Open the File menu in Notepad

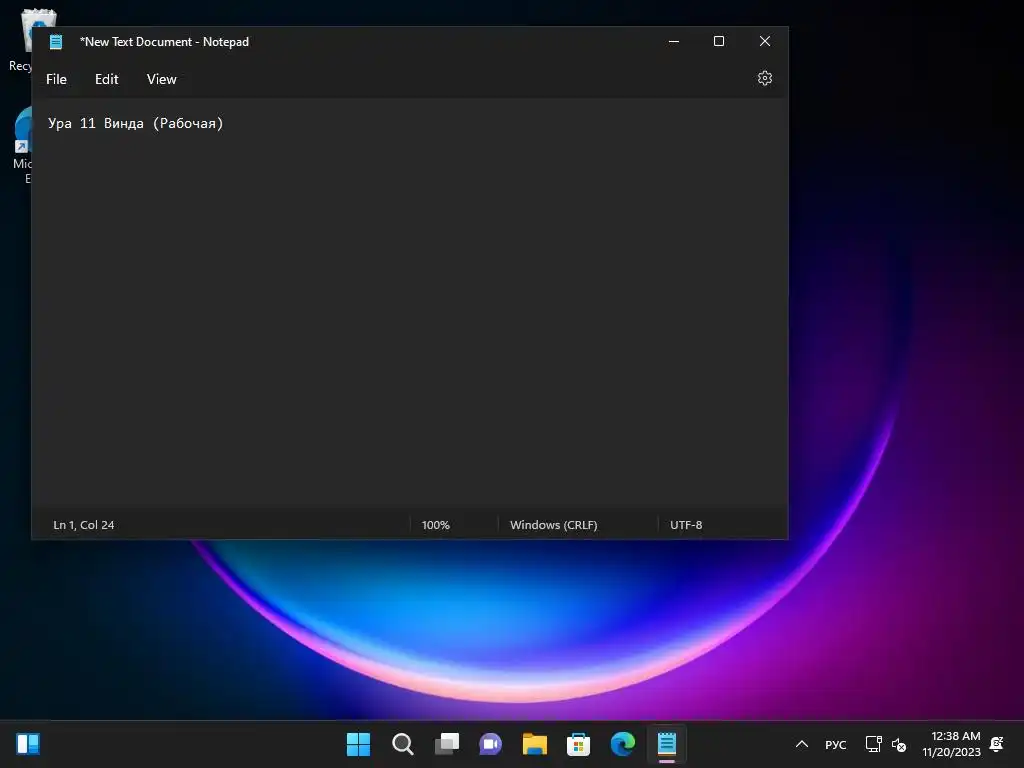point(56,79)
